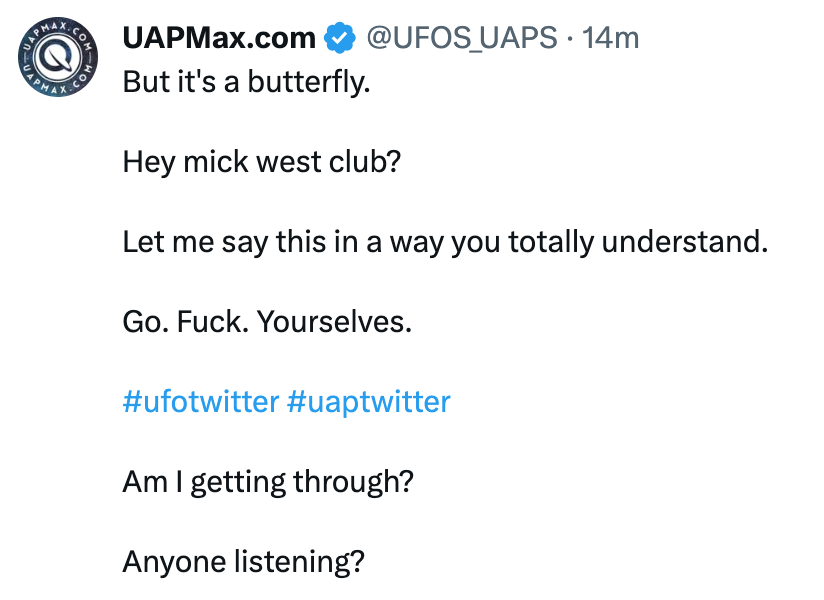Viewport: 824px width, 600px height.
Task: Open the UAPMax.com display name
Action: [219, 39]
